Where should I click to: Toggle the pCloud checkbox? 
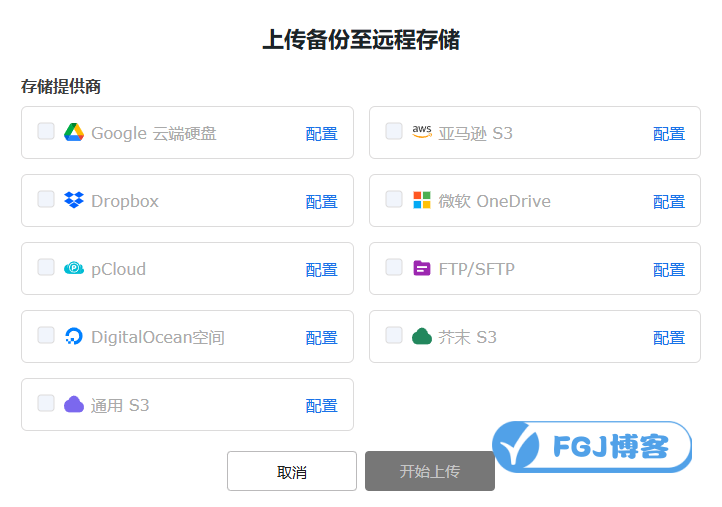pos(46,267)
